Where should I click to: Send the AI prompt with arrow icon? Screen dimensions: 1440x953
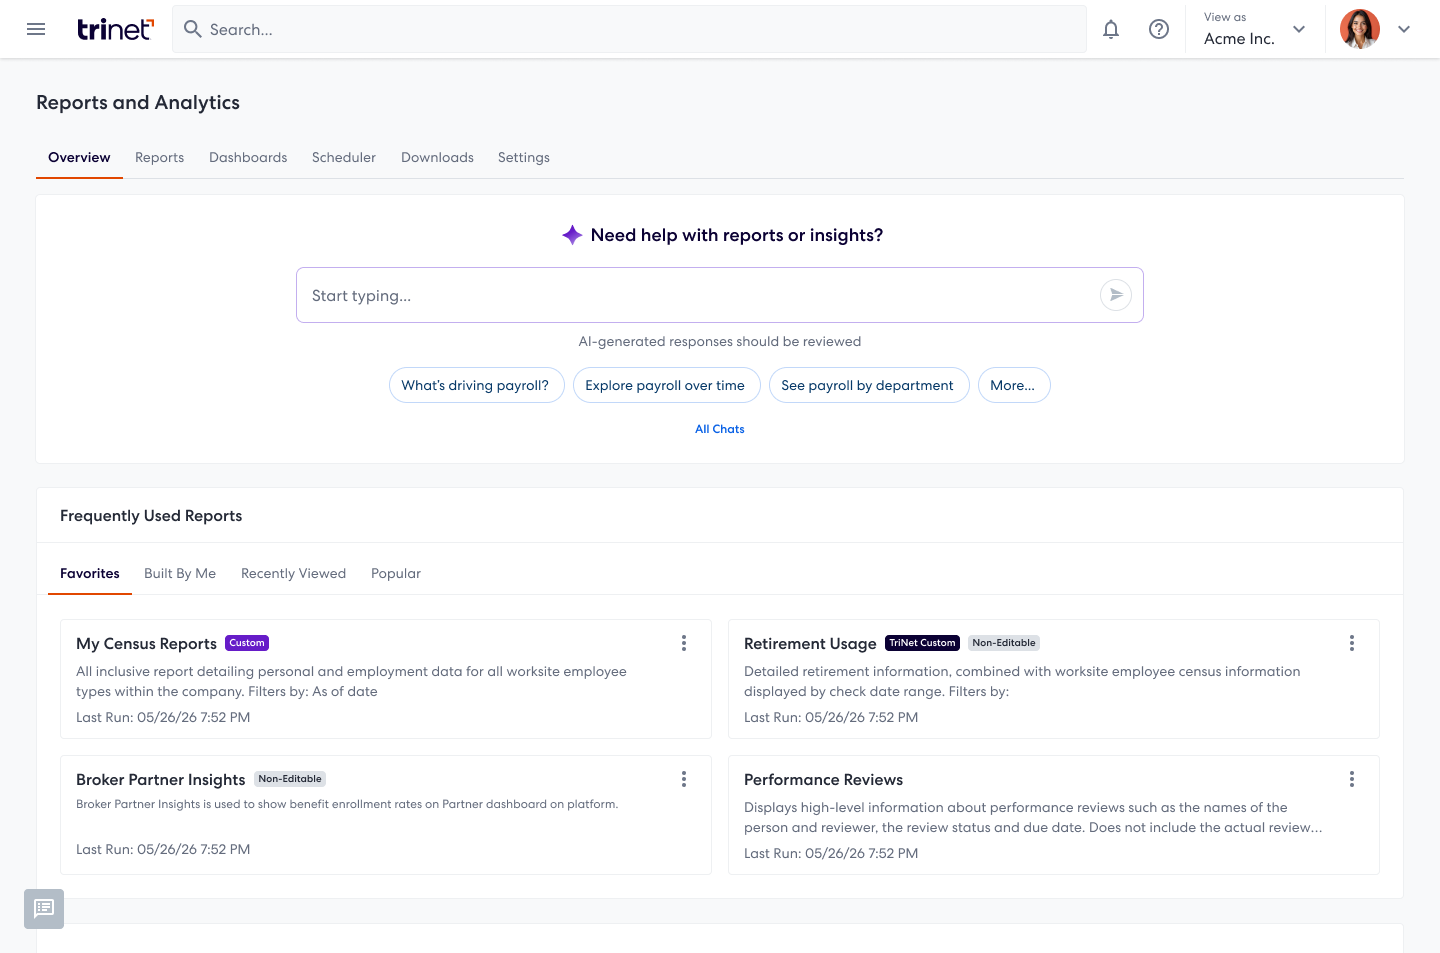click(1116, 295)
